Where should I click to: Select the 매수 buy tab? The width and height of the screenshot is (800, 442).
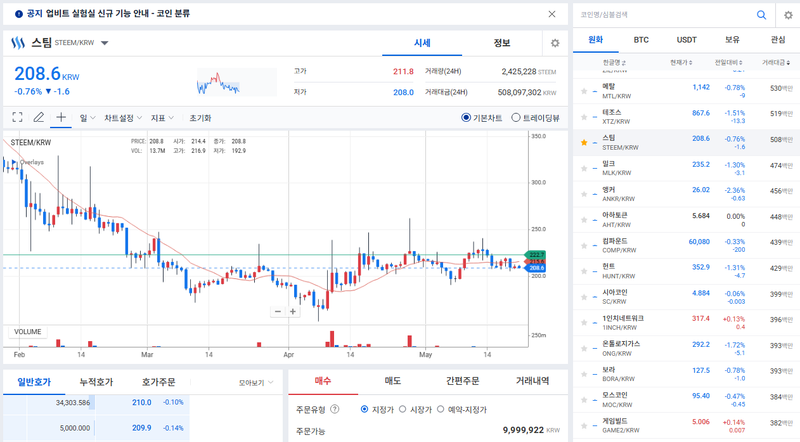pos(323,381)
